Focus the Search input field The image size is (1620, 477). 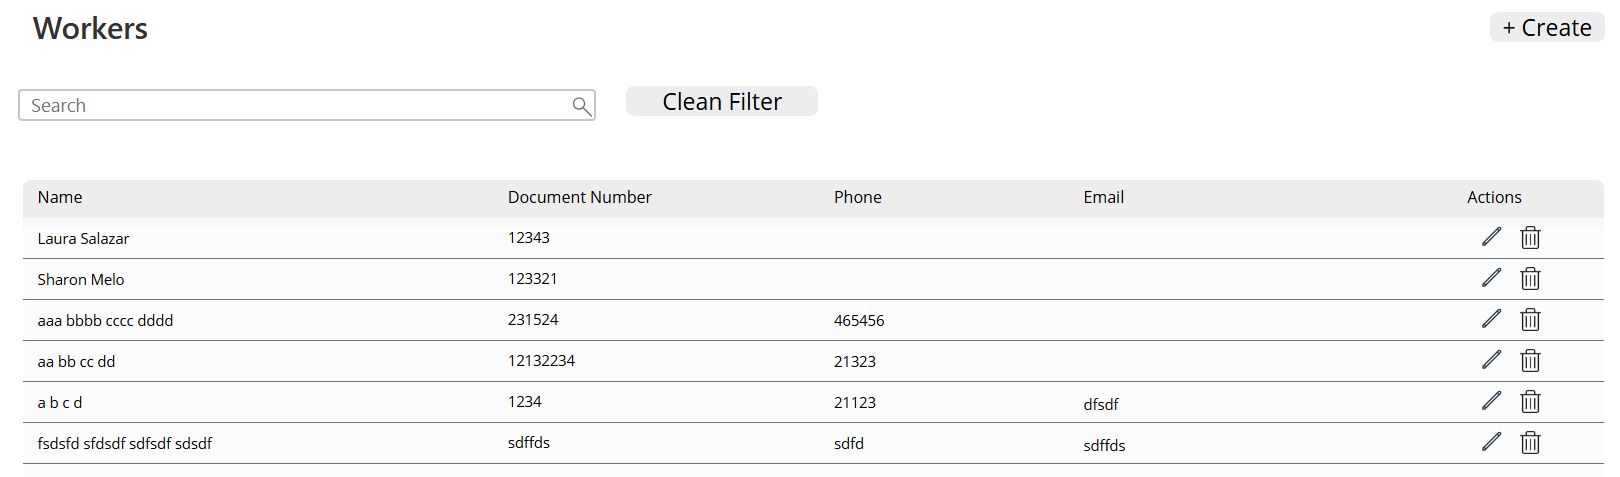tap(295, 106)
